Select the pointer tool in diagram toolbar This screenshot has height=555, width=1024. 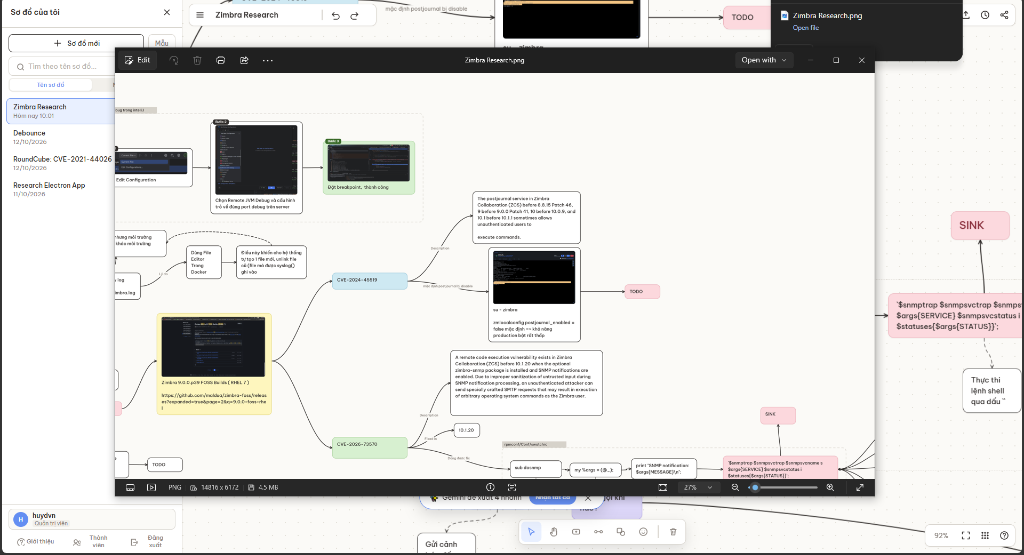pos(531,531)
